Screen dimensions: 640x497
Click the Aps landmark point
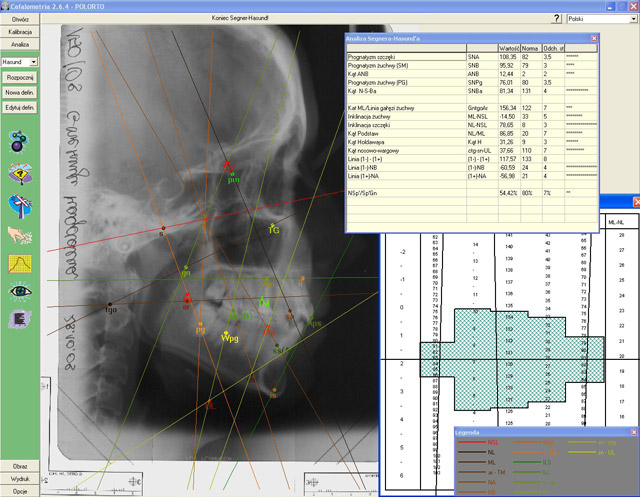[x=311, y=318]
